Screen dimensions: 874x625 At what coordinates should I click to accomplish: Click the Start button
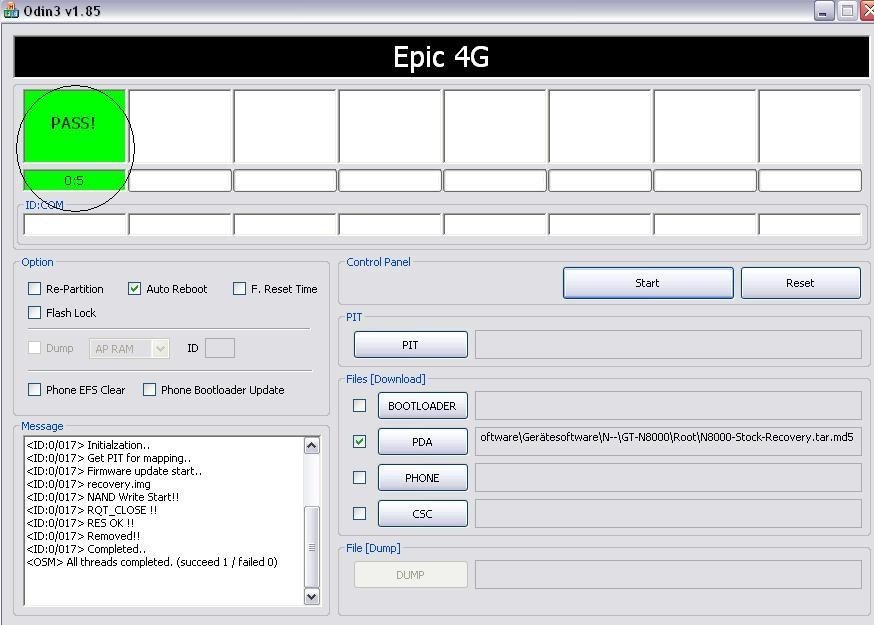[x=648, y=283]
